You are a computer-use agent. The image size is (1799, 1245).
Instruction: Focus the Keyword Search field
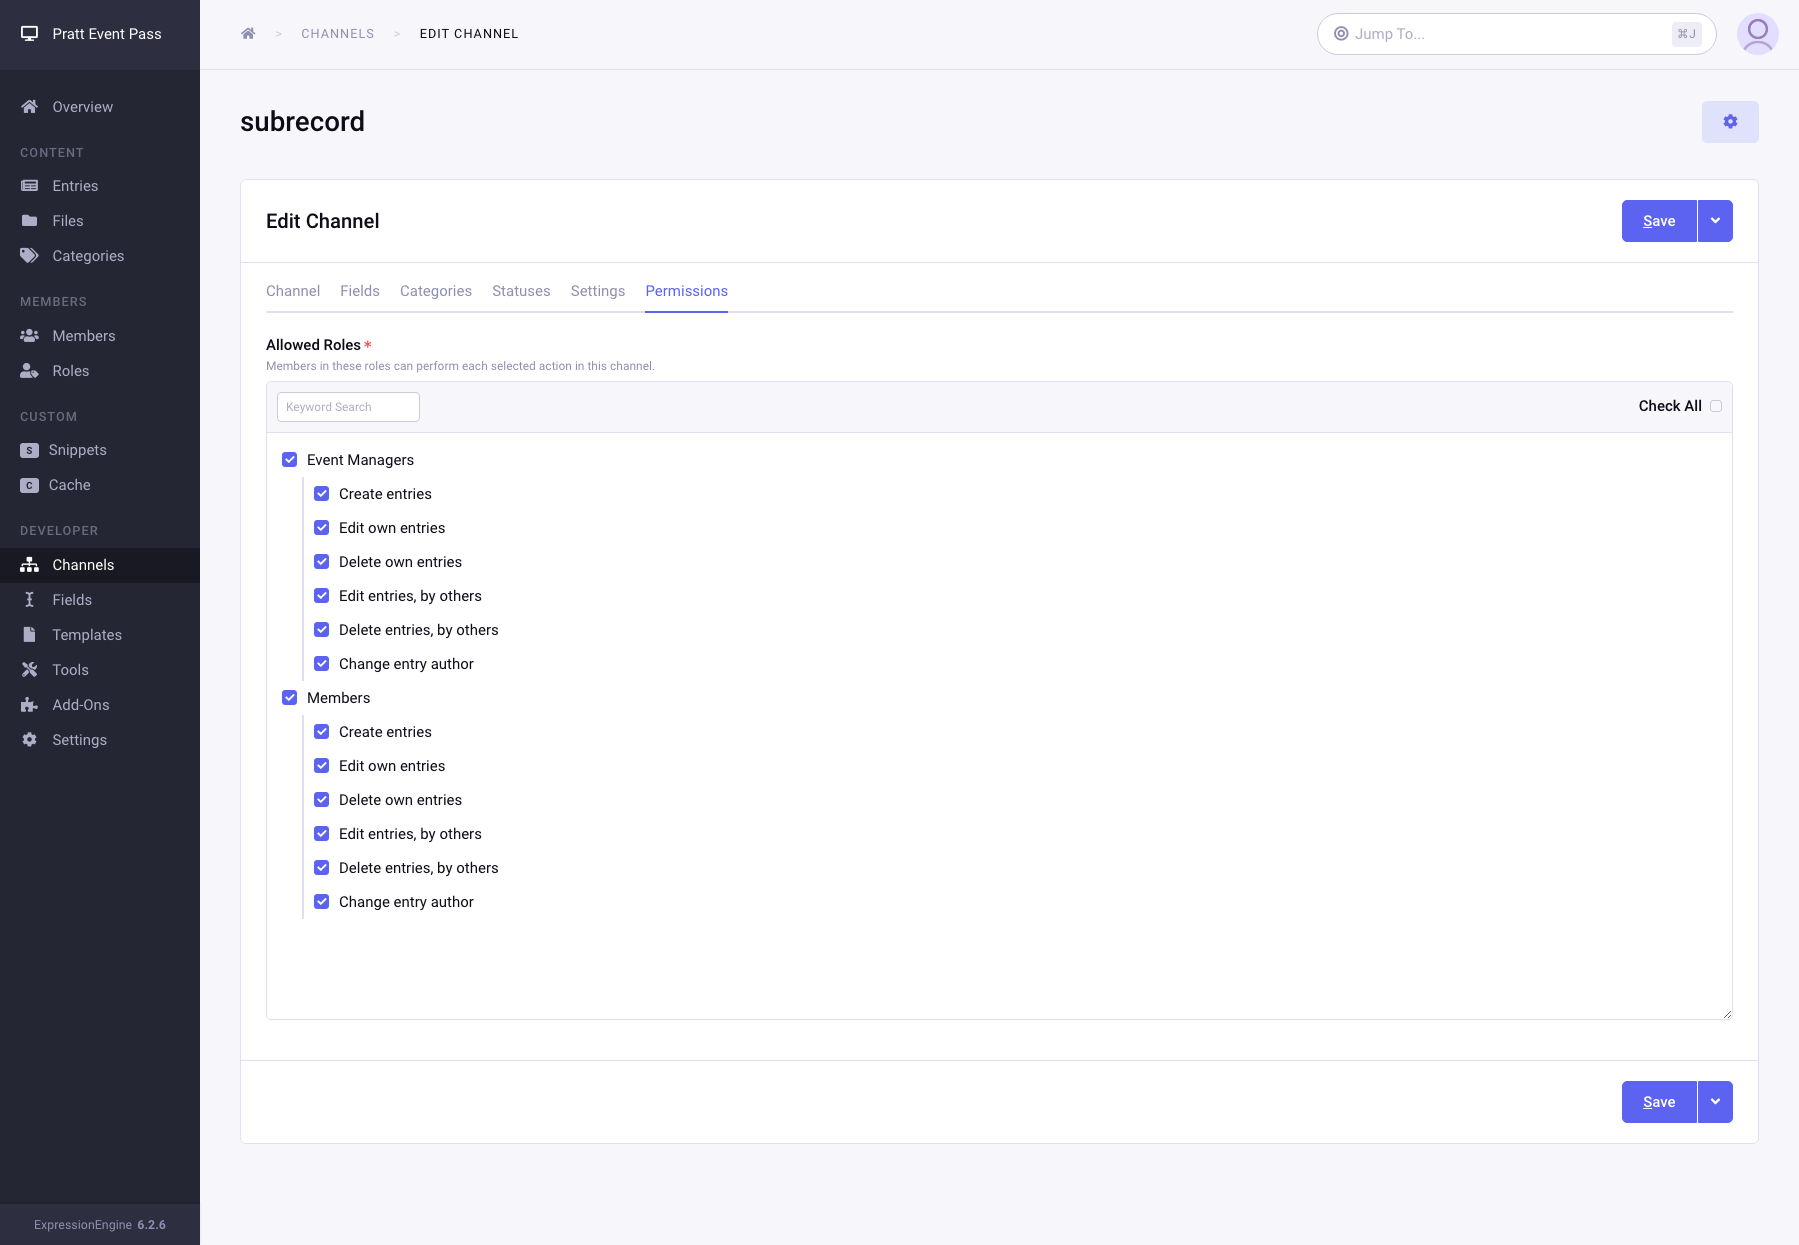[348, 407]
